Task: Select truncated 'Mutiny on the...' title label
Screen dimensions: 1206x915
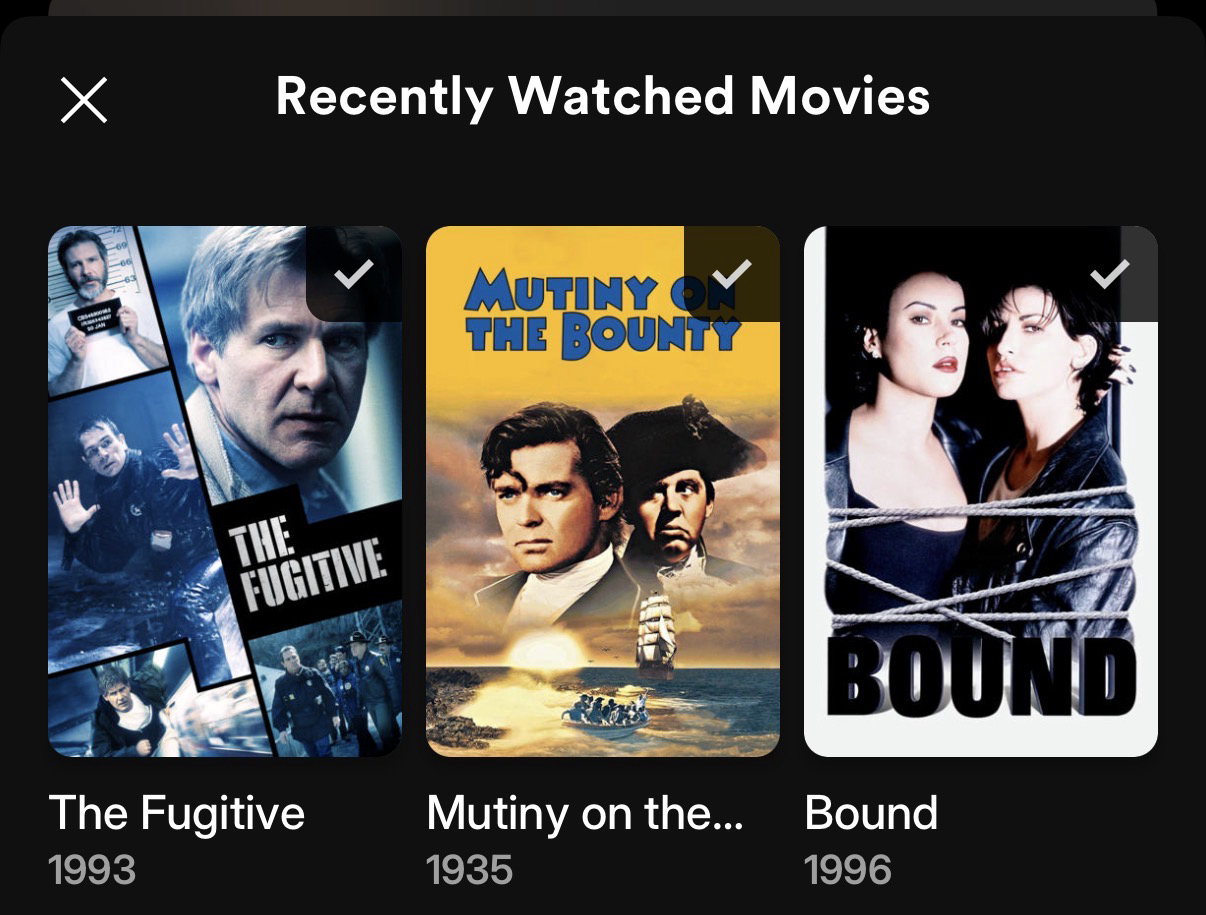Action: click(x=585, y=813)
